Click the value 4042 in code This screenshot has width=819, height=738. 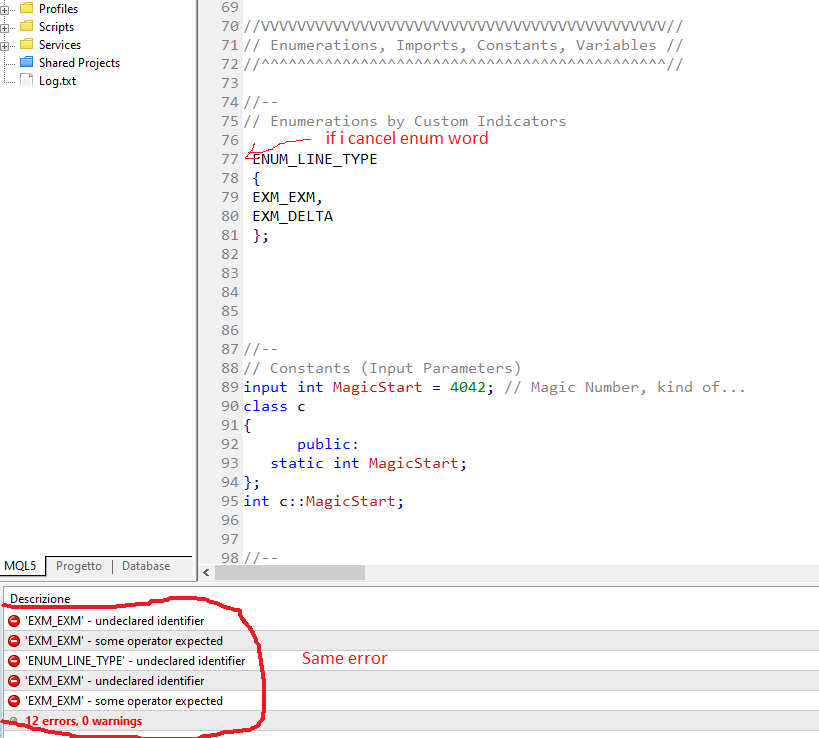point(467,388)
